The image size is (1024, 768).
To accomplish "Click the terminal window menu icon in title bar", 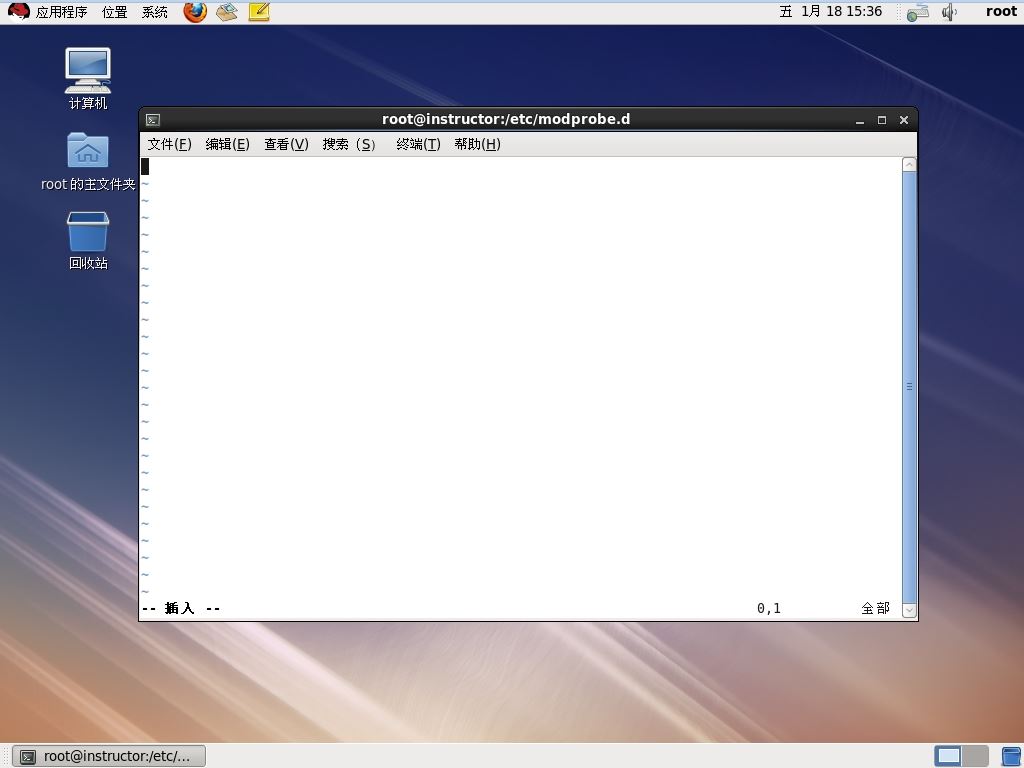I will point(153,120).
